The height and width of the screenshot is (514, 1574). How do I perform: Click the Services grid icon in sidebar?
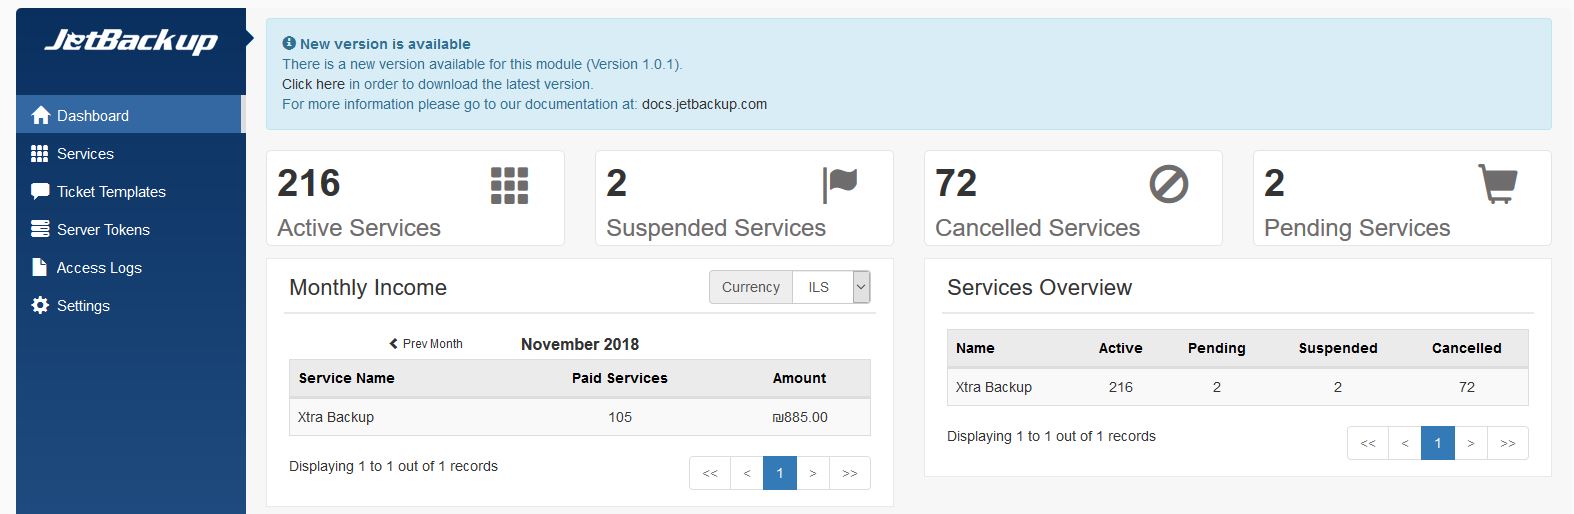(x=40, y=153)
